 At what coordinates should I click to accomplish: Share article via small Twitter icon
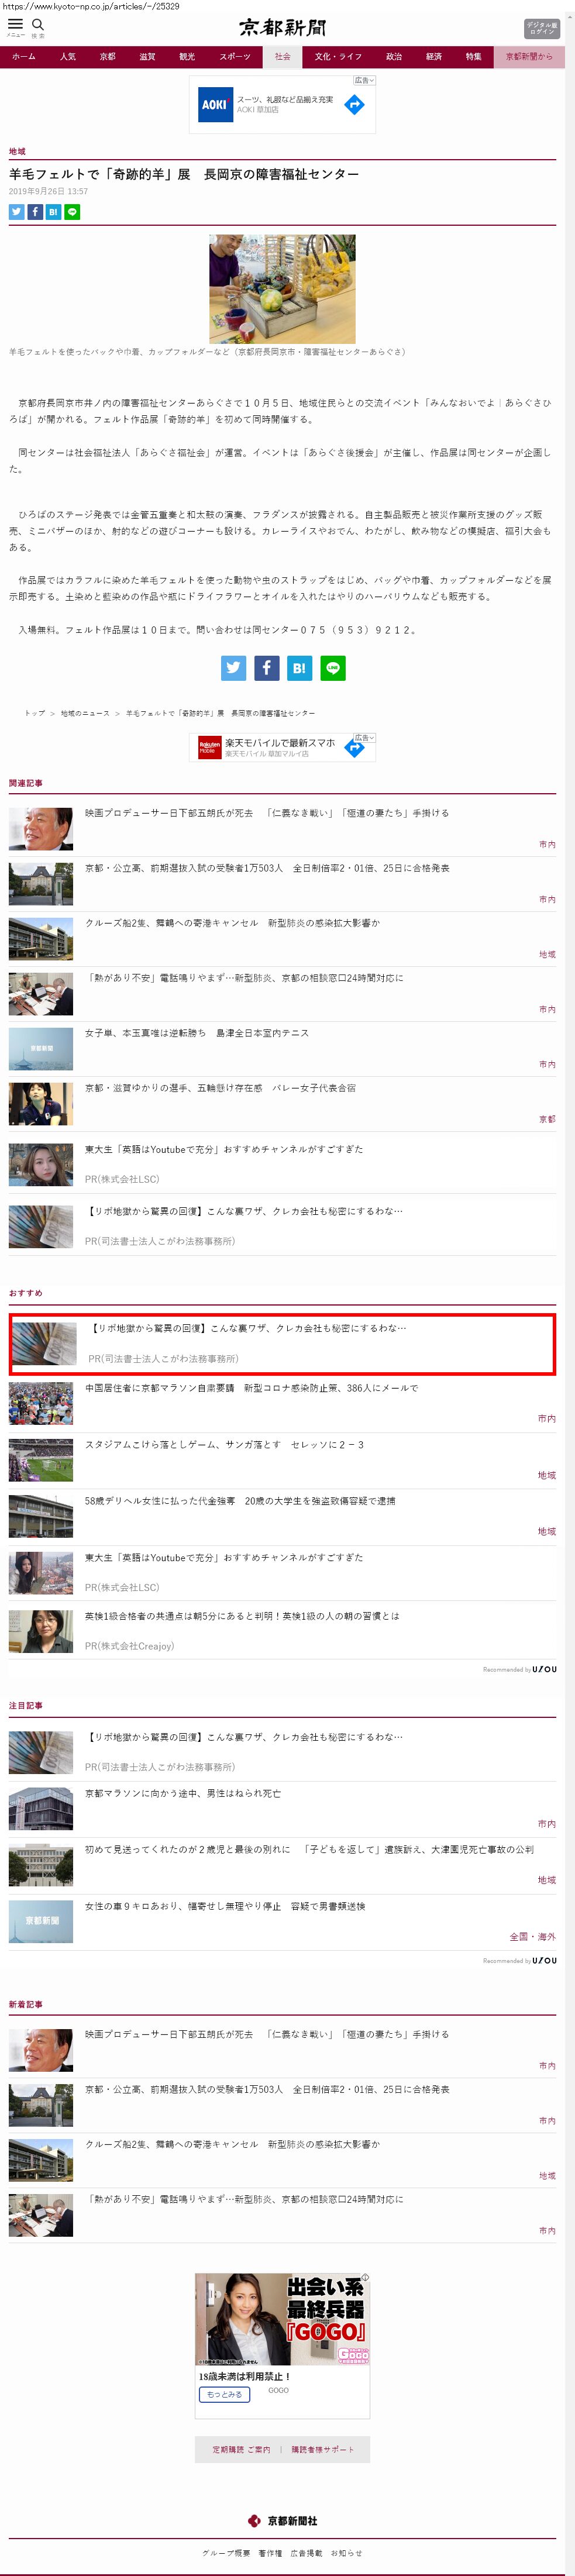(x=16, y=212)
